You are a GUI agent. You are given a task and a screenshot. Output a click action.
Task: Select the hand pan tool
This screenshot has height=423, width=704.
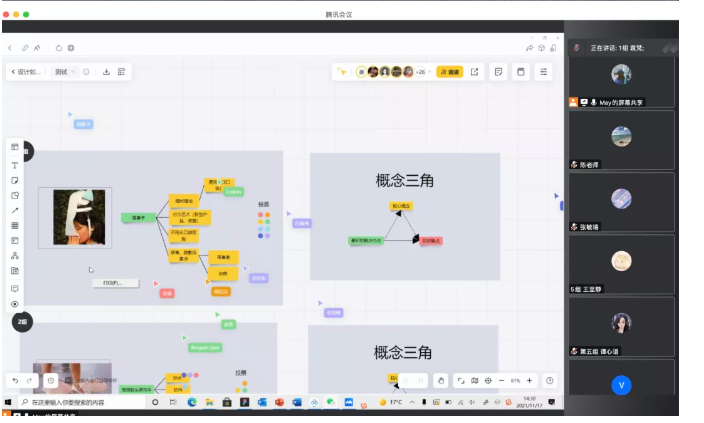[x=440, y=381]
